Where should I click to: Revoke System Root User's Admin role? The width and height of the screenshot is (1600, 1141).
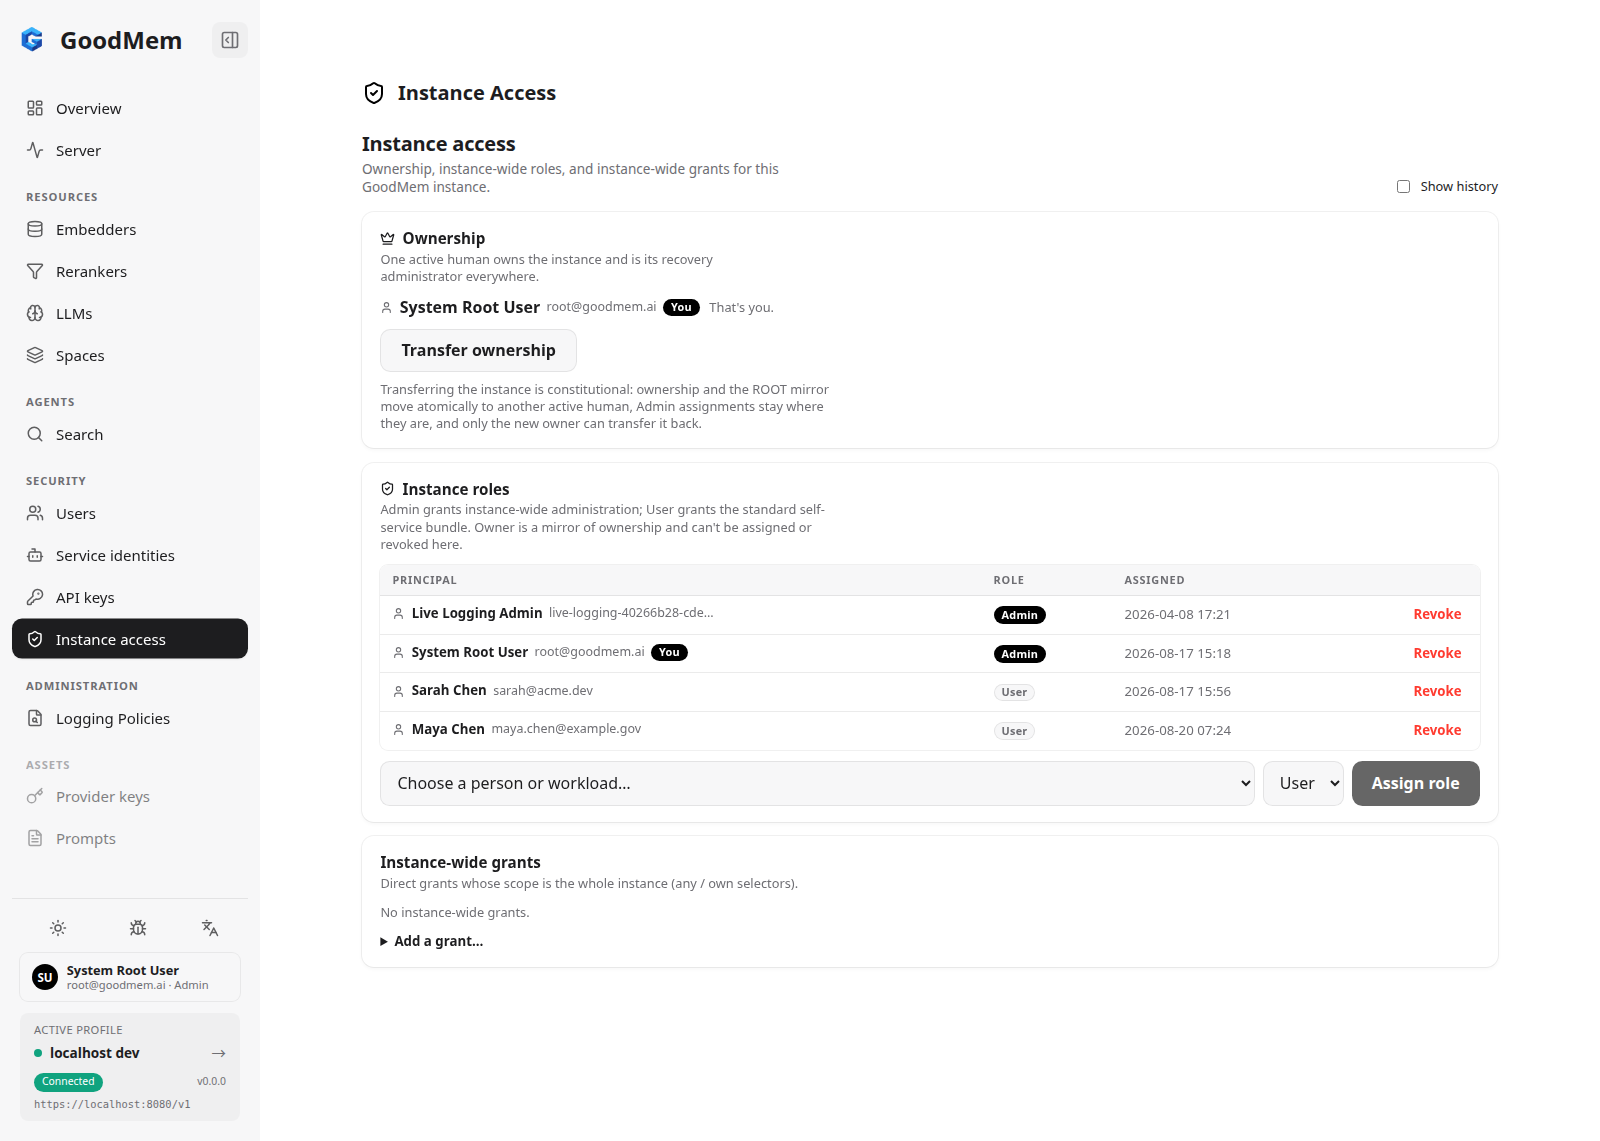pyautogui.click(x=1437, y=653)
